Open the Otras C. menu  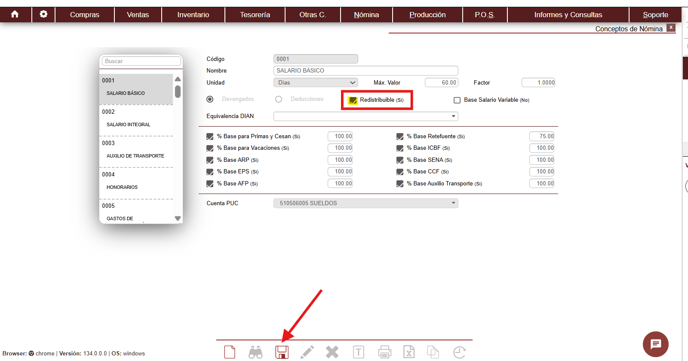pyautogui.click(x=312, y=14)
